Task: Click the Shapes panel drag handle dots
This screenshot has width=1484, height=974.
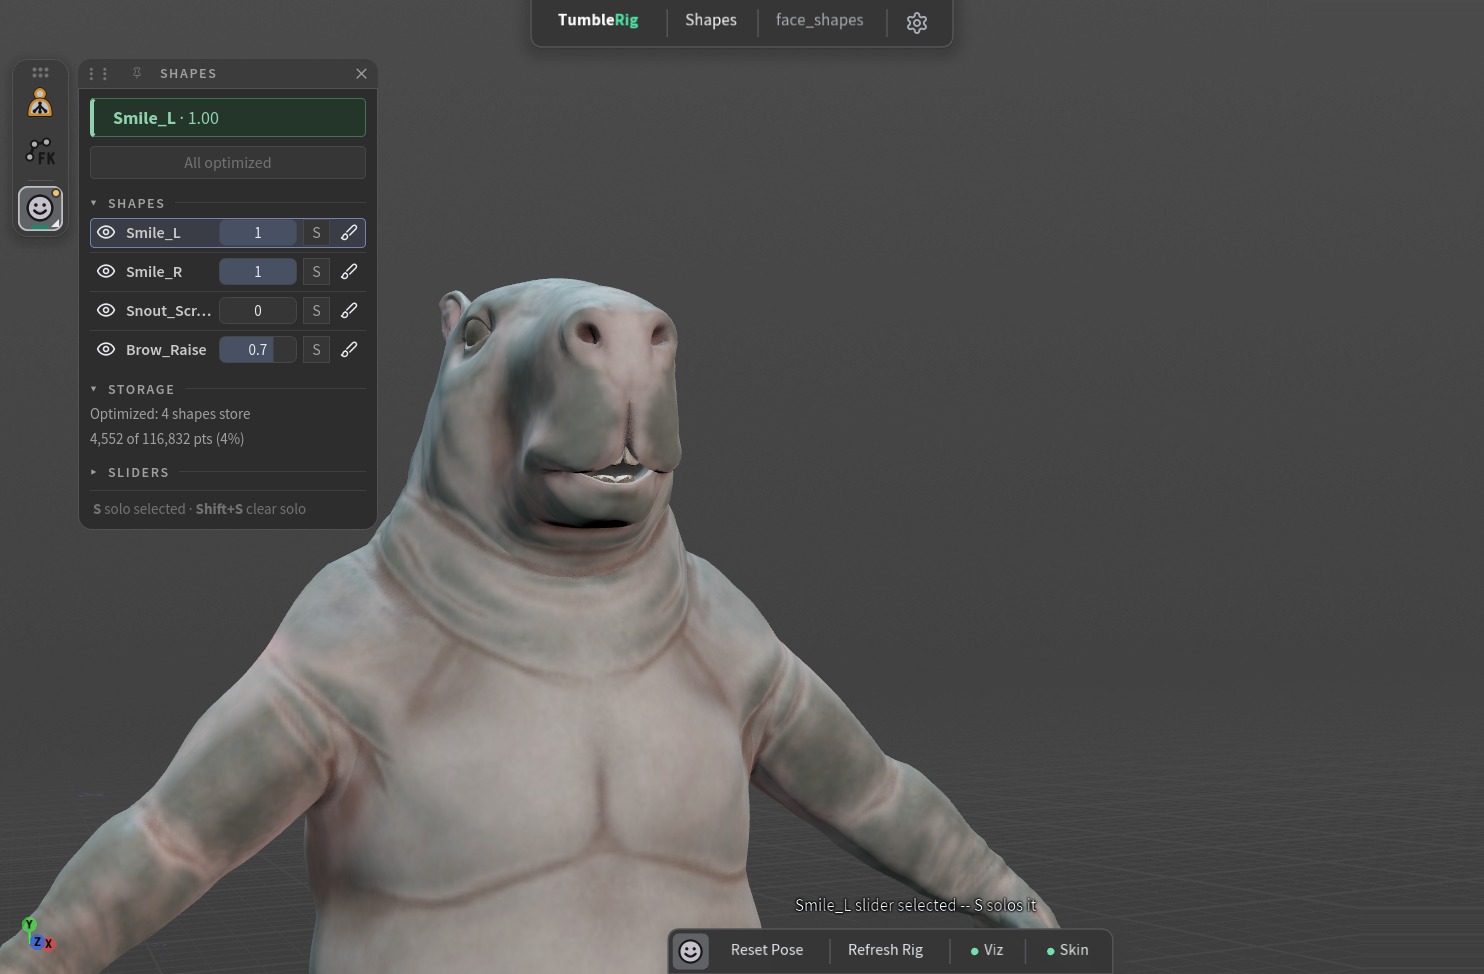Action: tap(98, 74)
